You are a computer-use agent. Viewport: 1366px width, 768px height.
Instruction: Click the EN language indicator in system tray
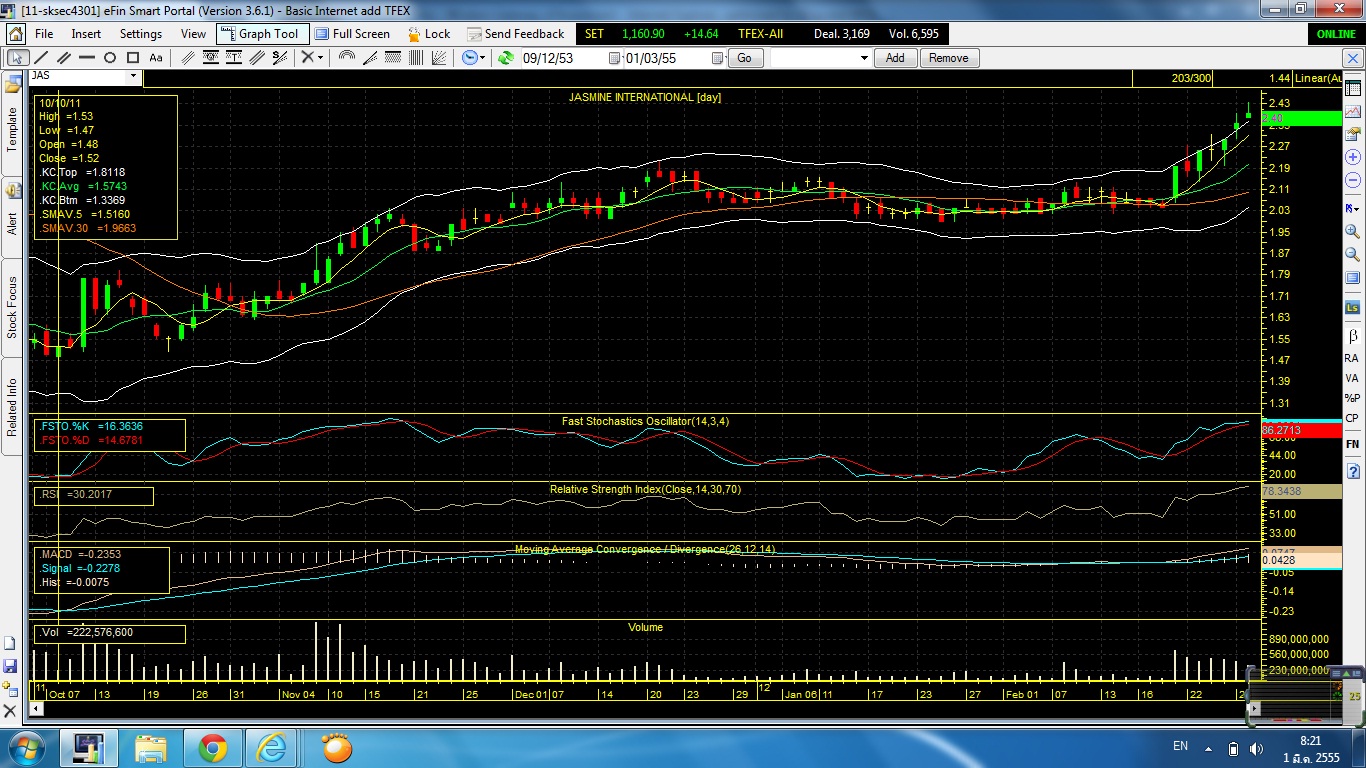[1180, 746]
